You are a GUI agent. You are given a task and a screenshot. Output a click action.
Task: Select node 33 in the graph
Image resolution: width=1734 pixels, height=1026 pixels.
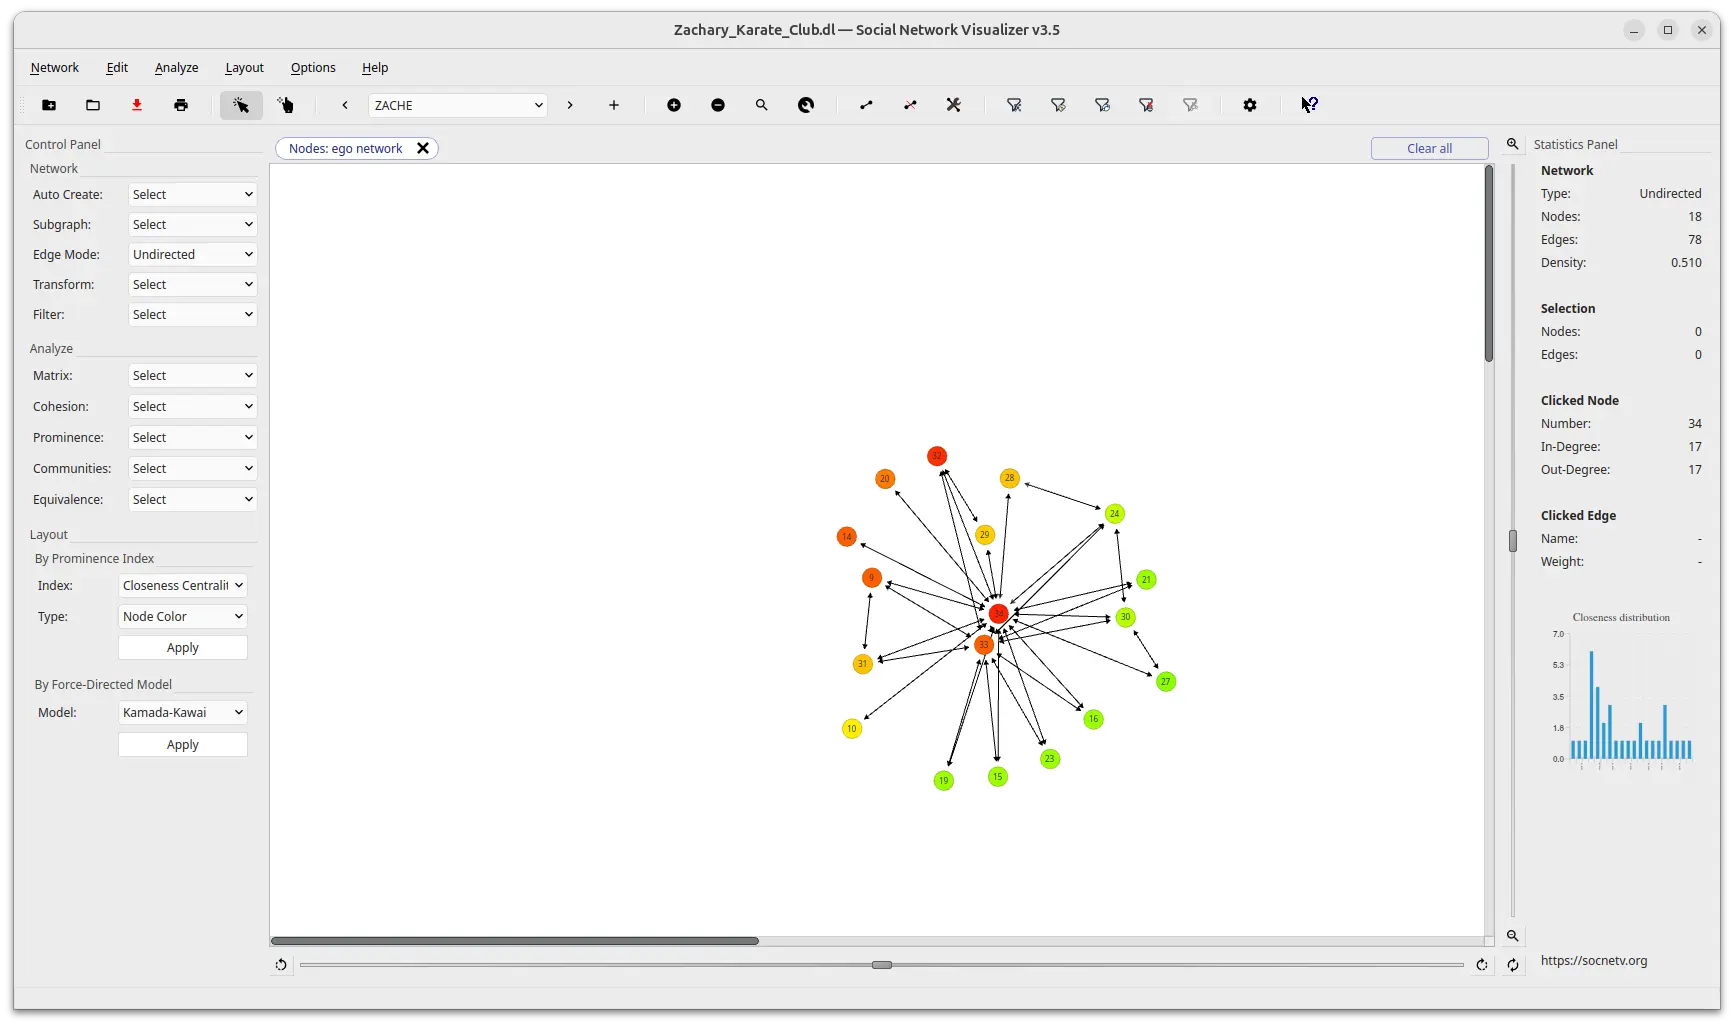(984, 645)
